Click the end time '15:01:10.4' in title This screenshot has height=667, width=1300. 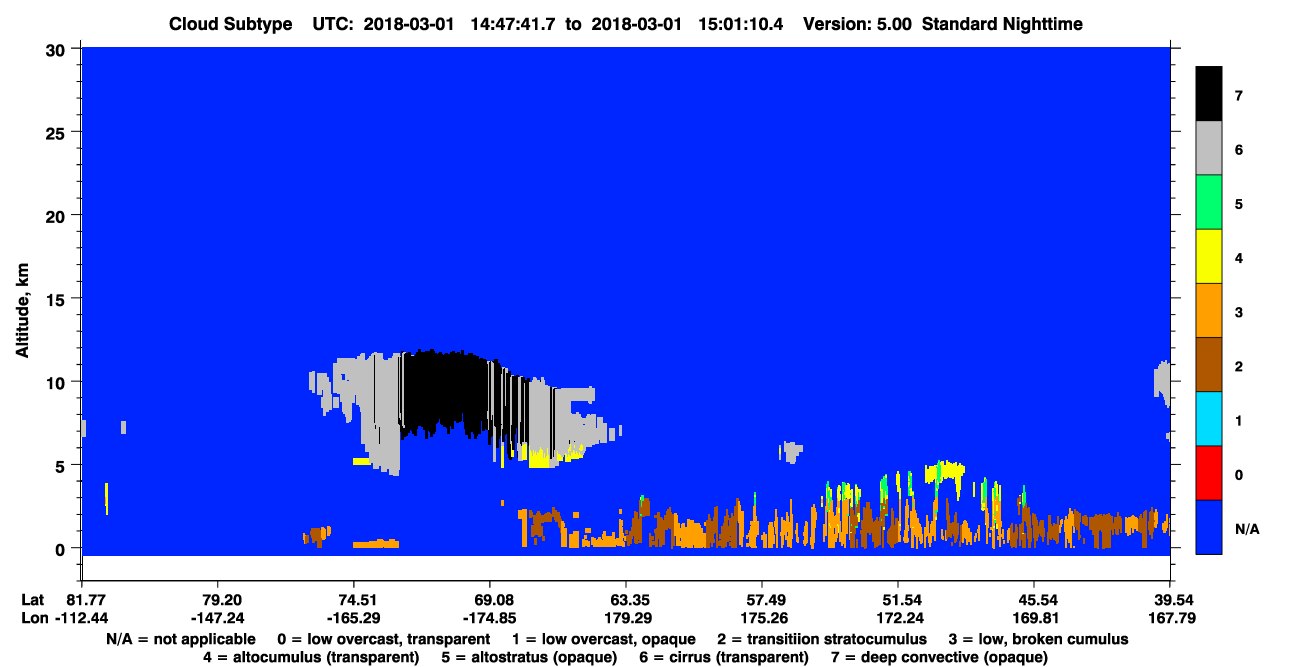(x=741, y=24)
